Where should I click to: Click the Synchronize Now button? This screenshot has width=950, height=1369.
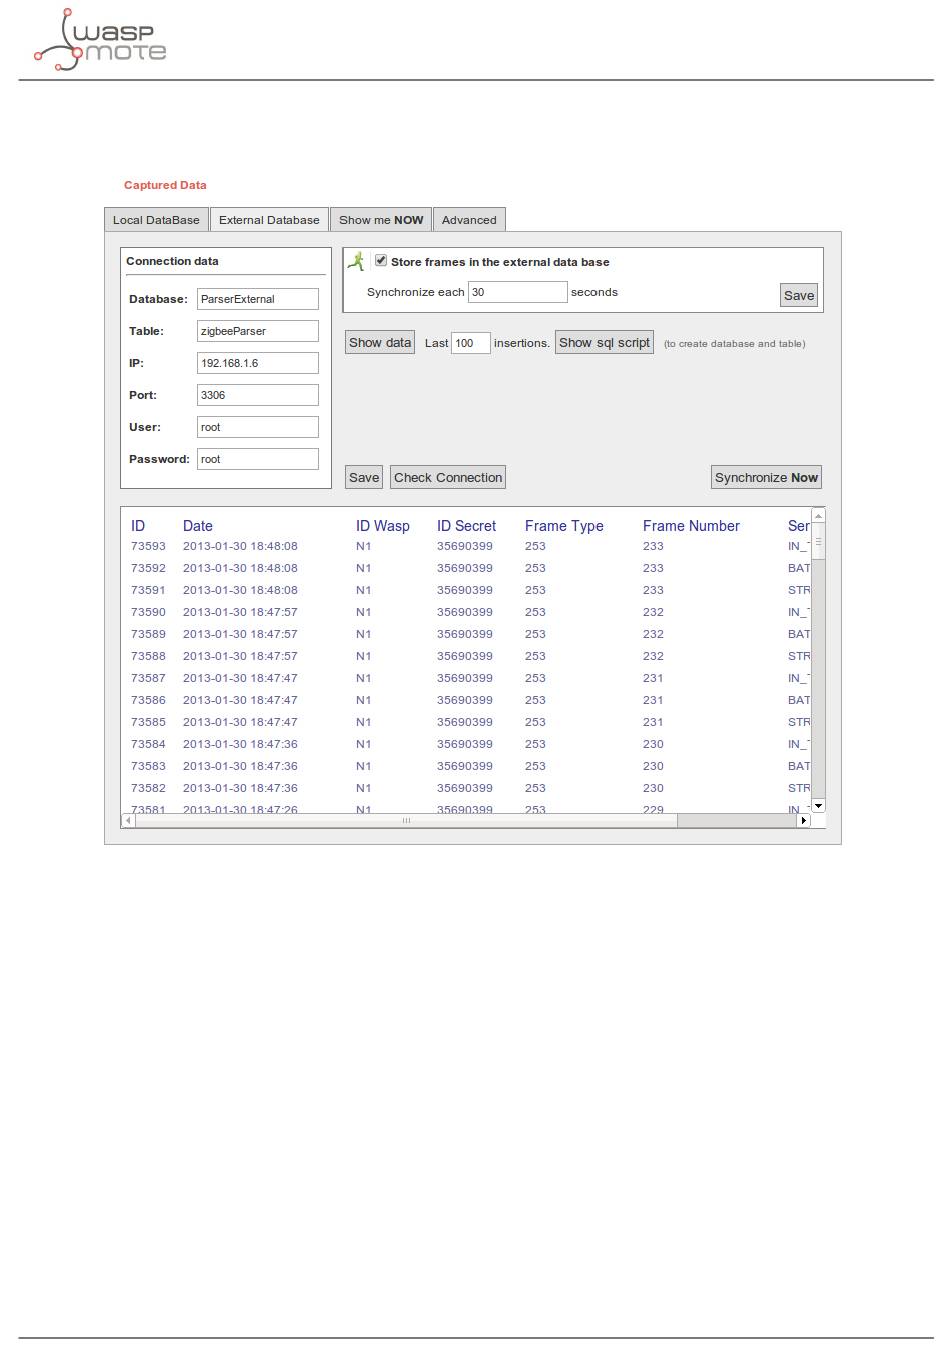[766, 478]
